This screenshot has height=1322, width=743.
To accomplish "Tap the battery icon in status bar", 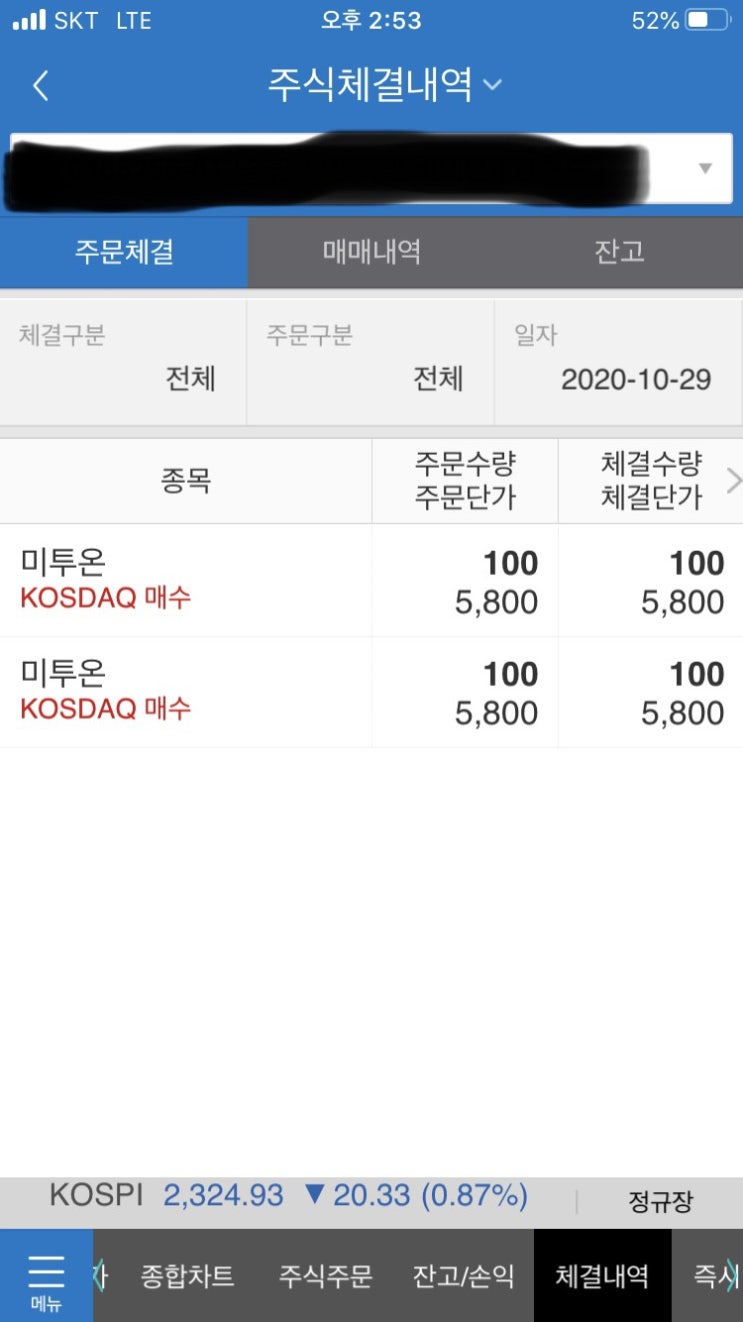I will click(710, 20).
